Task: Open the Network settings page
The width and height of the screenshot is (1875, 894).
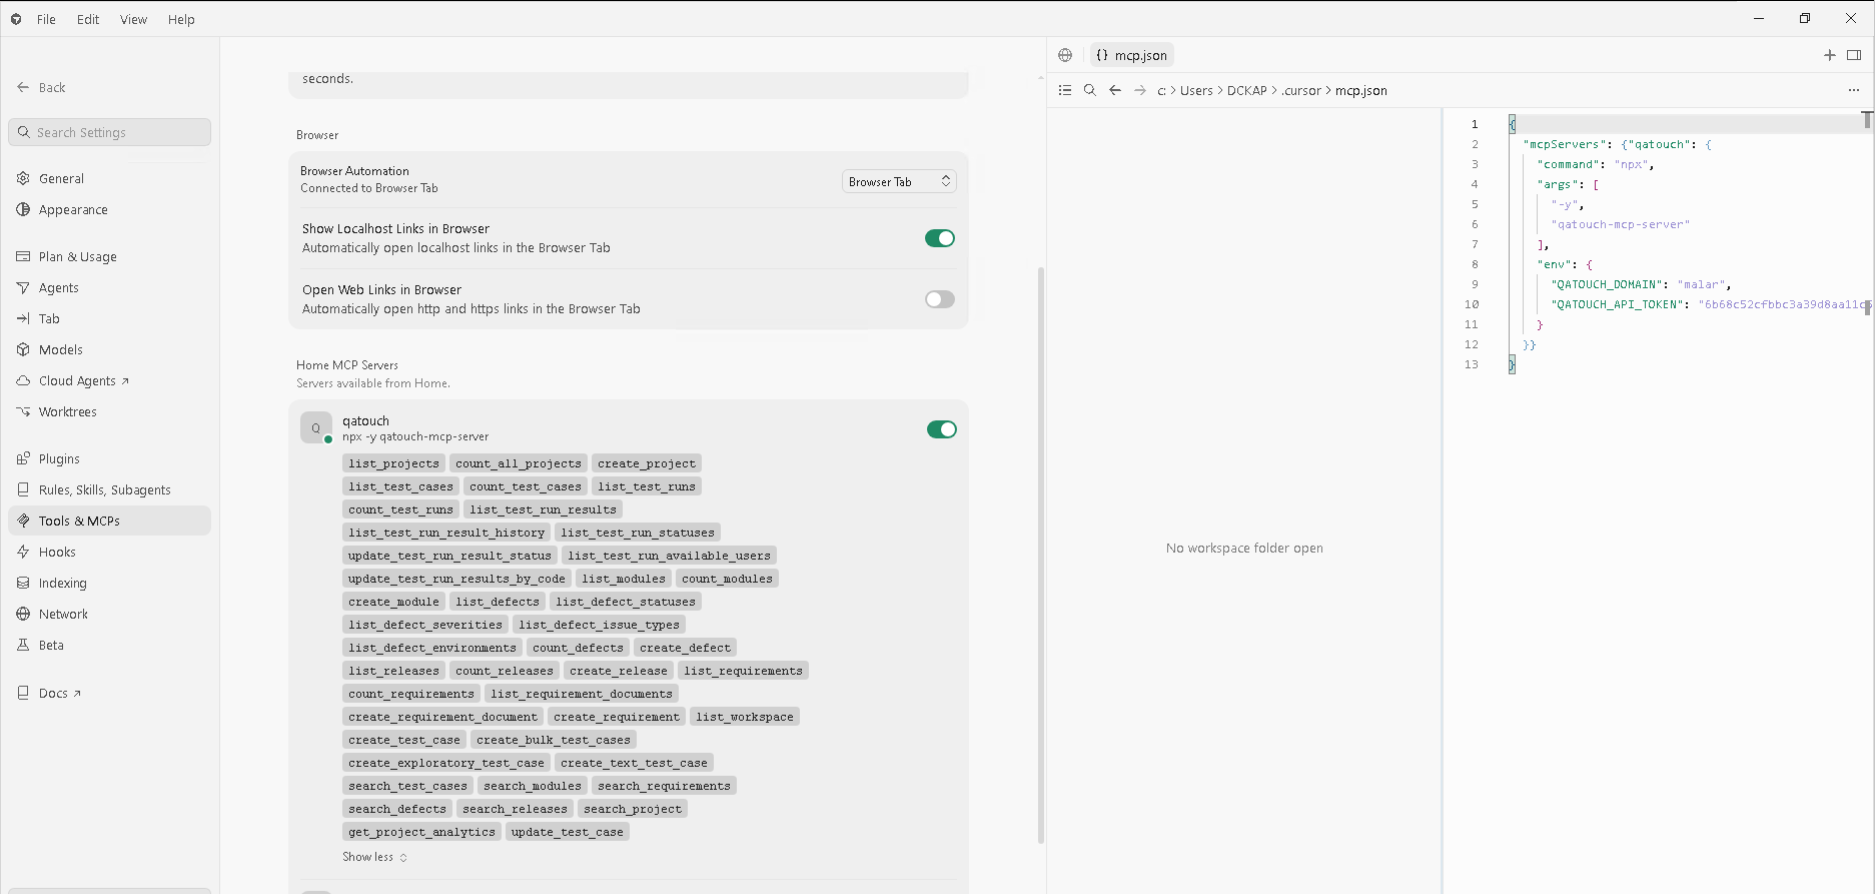Action: (109, 613)
